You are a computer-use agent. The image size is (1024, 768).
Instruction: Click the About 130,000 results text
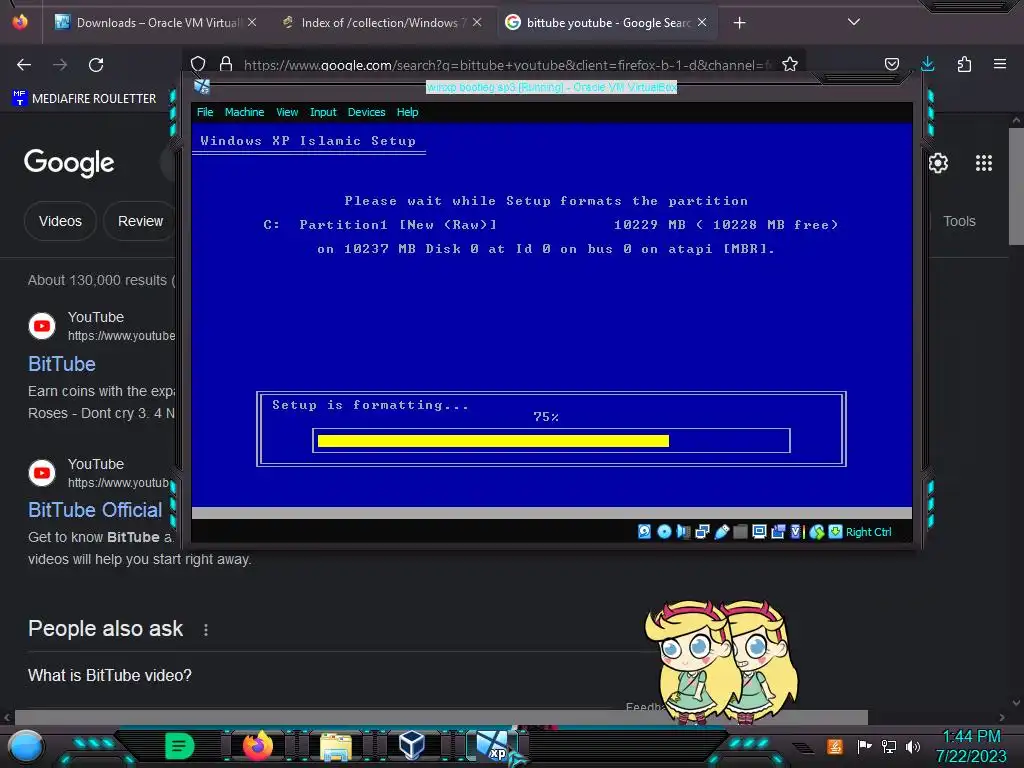pyautogui.click(x=101, y=280)
